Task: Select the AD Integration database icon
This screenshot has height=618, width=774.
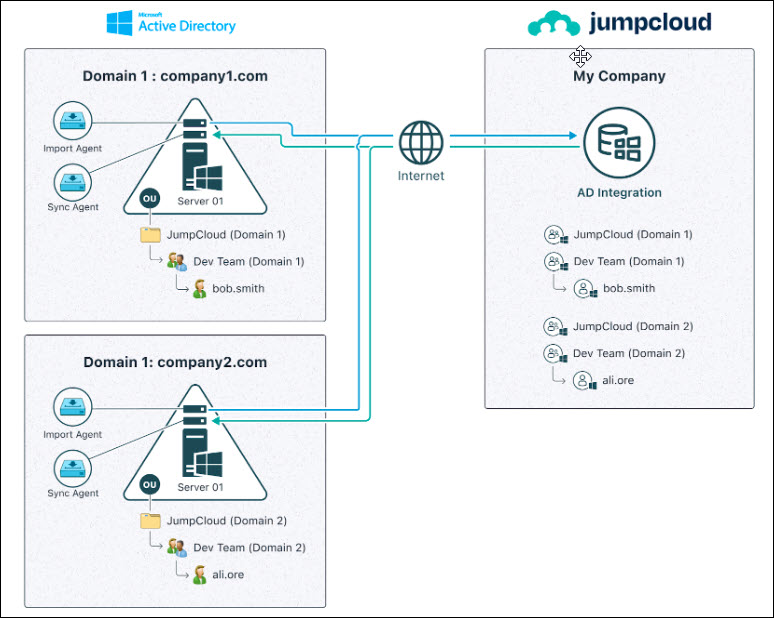Action: (x=618, y=142)
